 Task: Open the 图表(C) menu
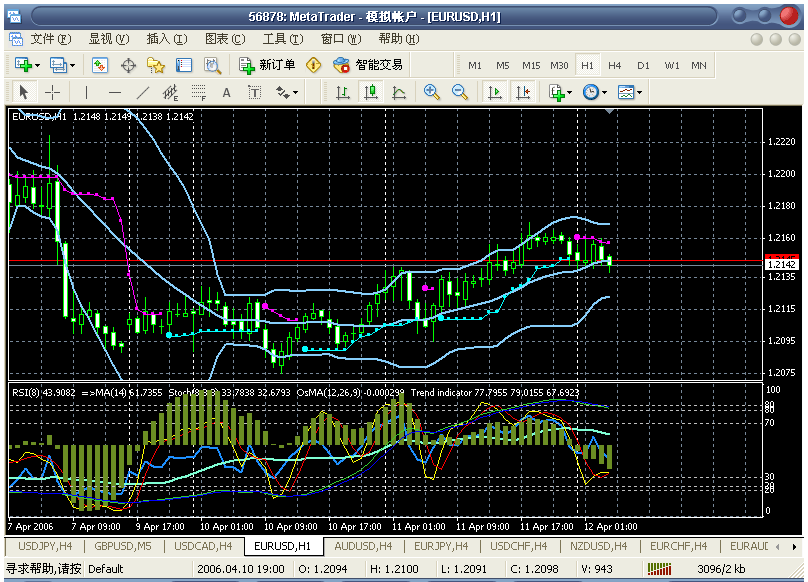tap(224, 39)
